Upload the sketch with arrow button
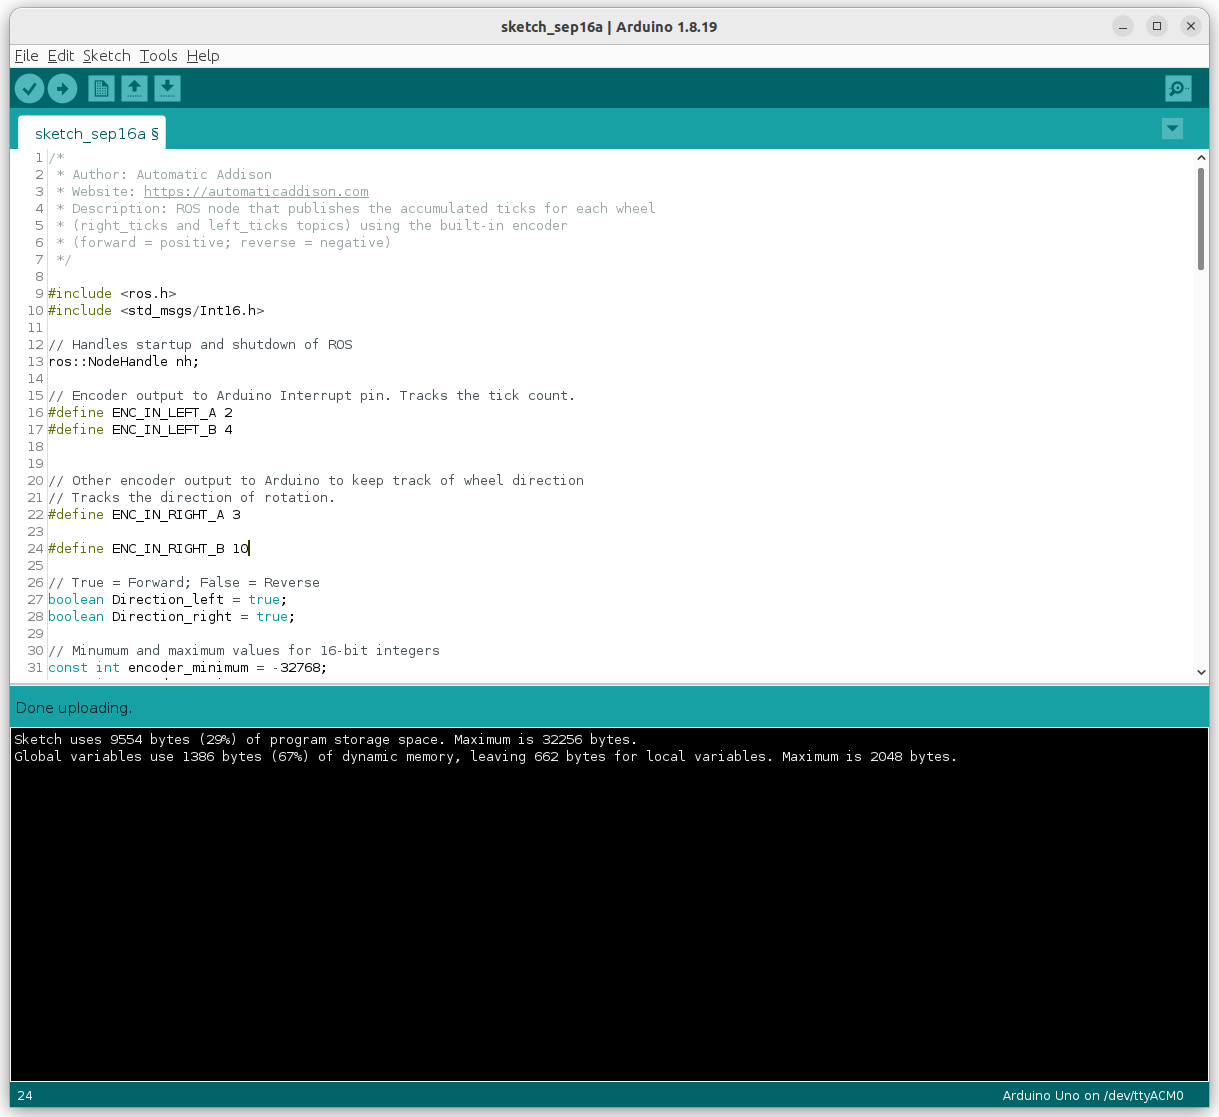The height and width of the screenshot is (1117, 1219). click(x=63, y=89)
